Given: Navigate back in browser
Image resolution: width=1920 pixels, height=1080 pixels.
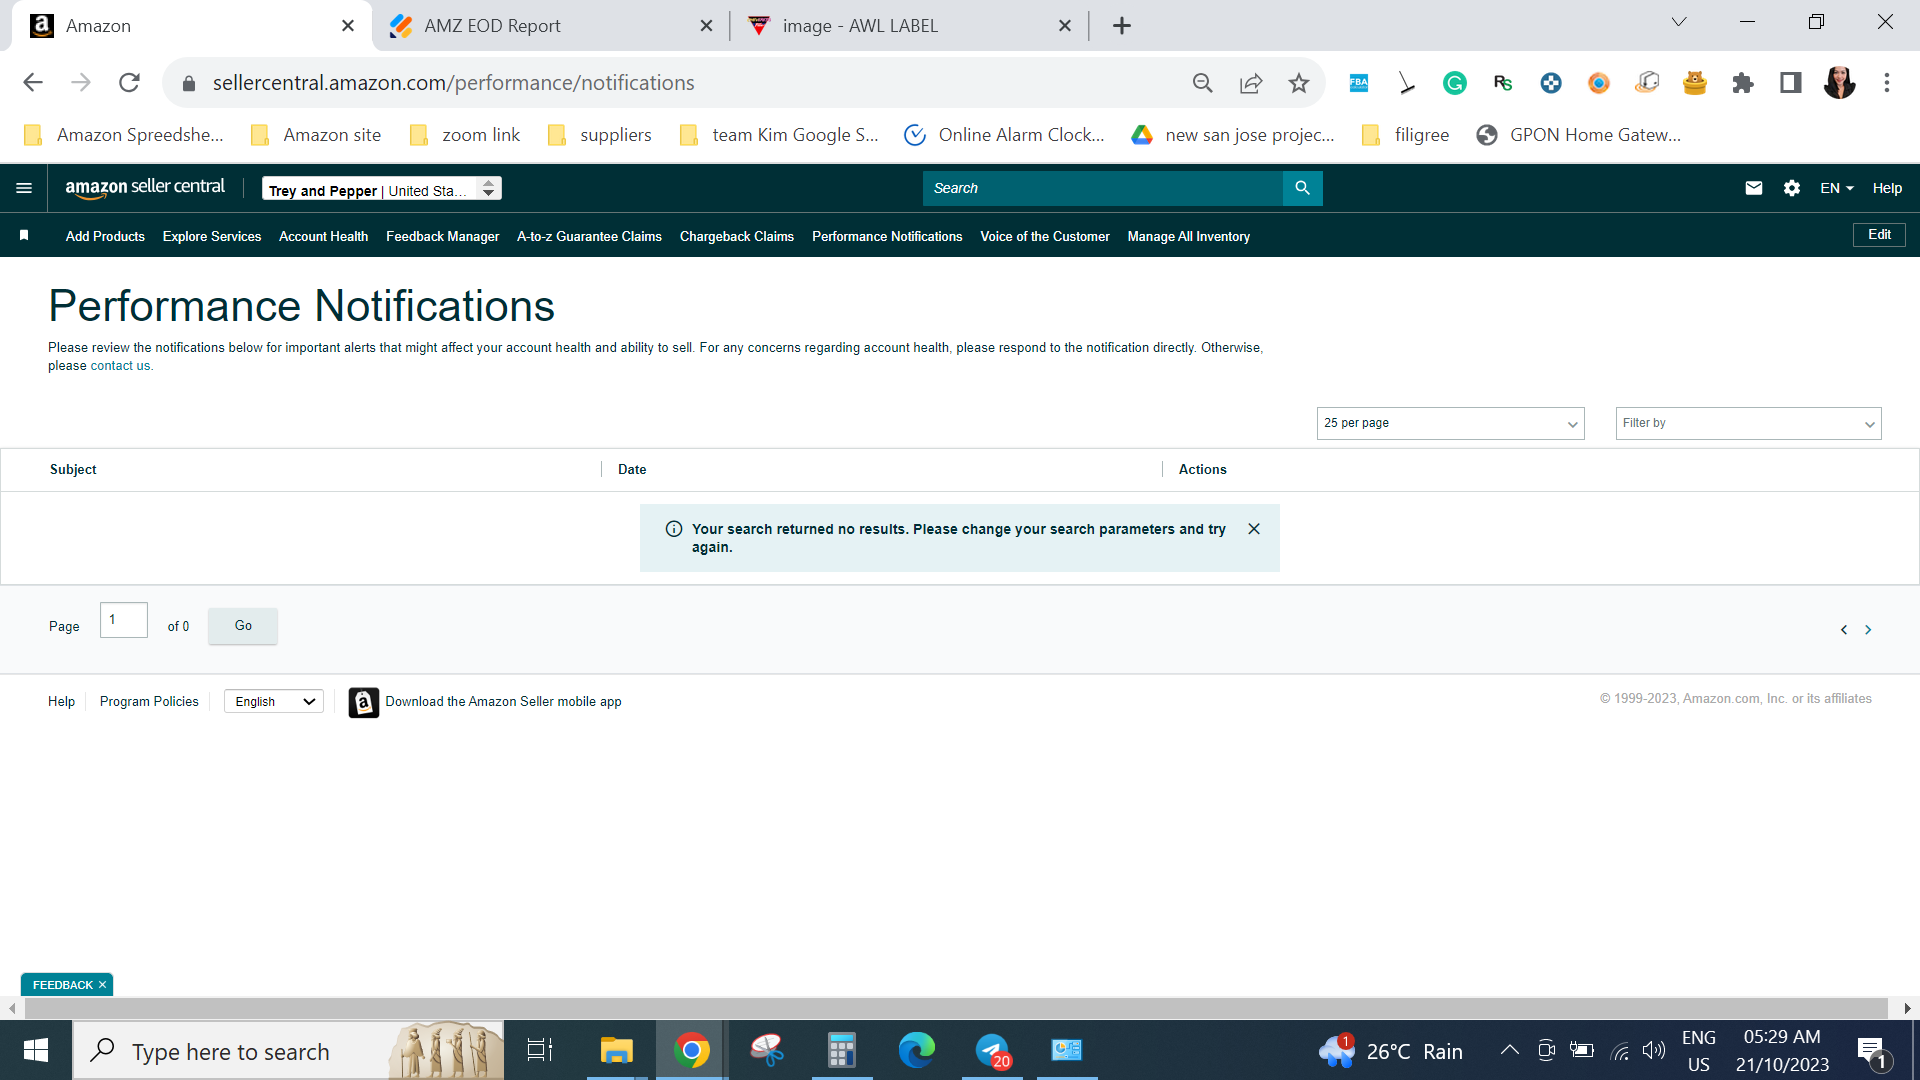Looking at the screenshot, I should point(33,83).
